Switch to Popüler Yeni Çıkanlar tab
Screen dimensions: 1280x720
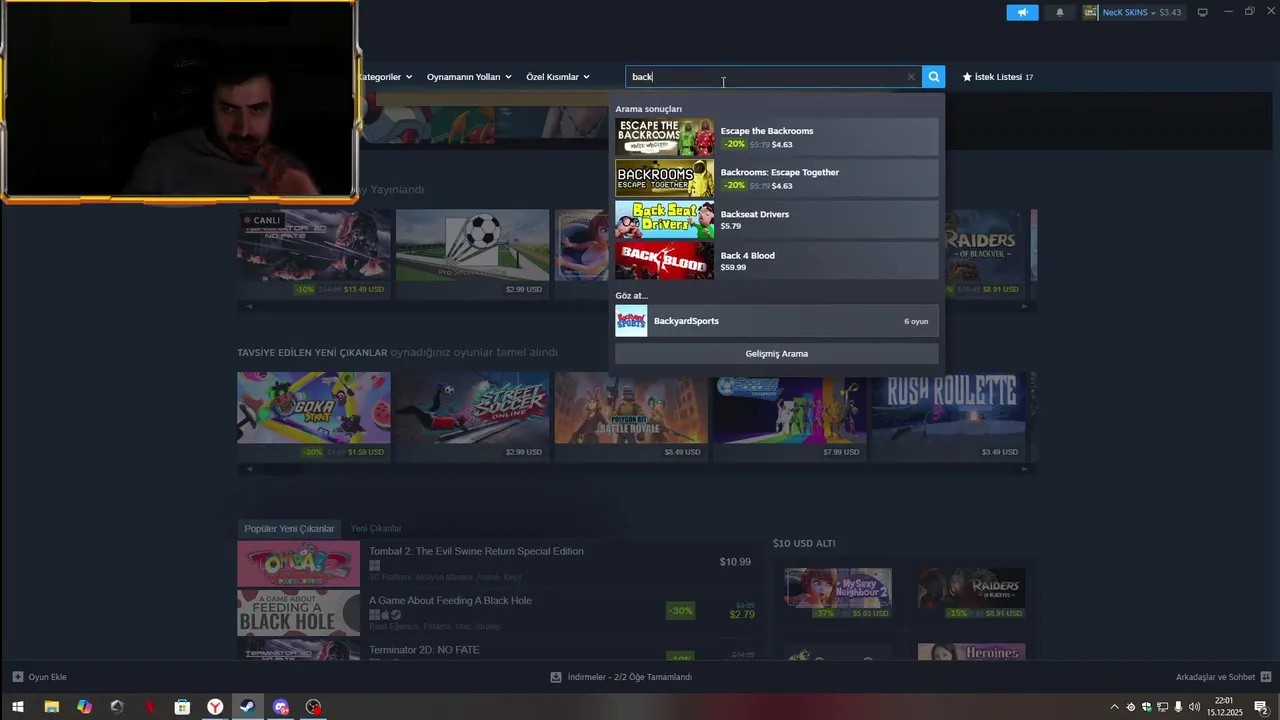pos(289,528)
